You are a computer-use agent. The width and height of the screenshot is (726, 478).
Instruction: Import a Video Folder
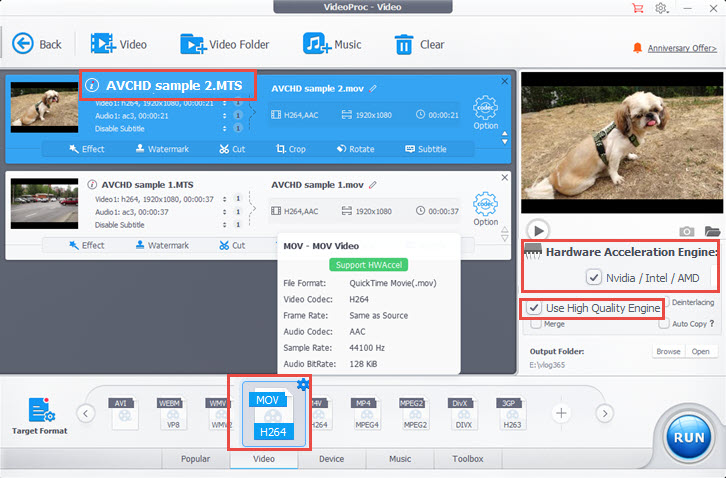[225, 44]
